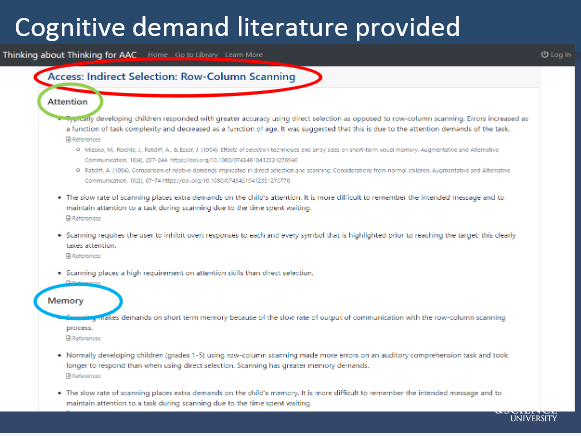Viewport: 581px width, 436px height.
Task: Click the Mizuko, Reichle, Ratcliff & Esser citation text
Action: click(292, 155)
